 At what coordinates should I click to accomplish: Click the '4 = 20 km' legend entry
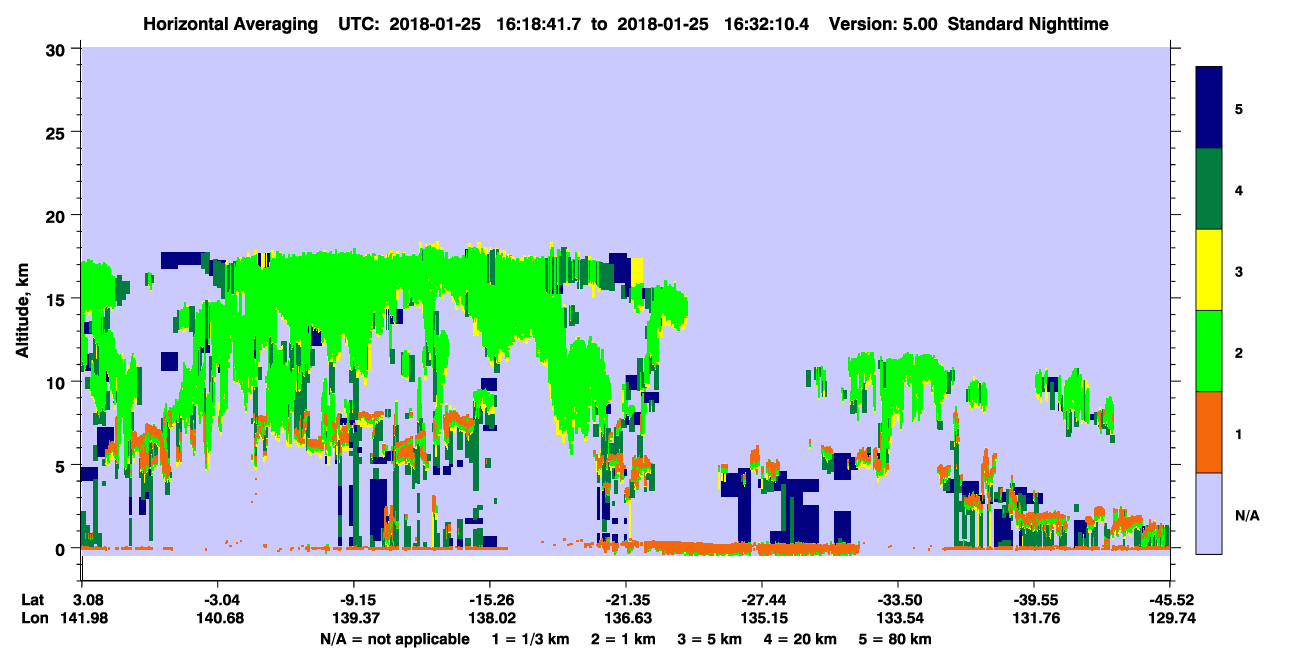coord(802,638)
